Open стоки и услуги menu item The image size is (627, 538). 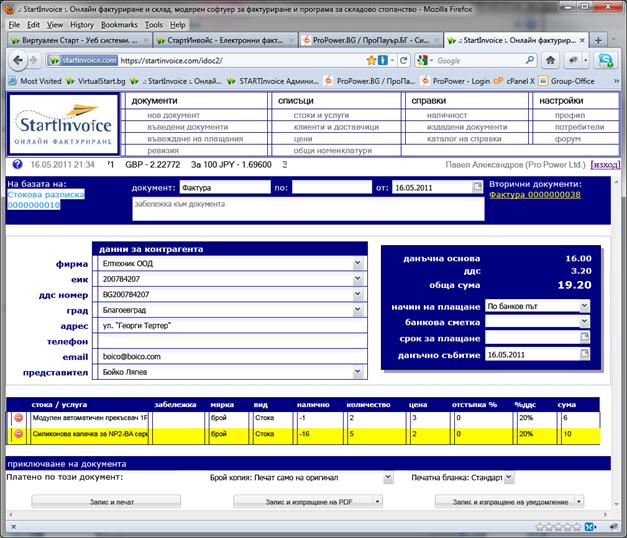(x=321, y=115)
